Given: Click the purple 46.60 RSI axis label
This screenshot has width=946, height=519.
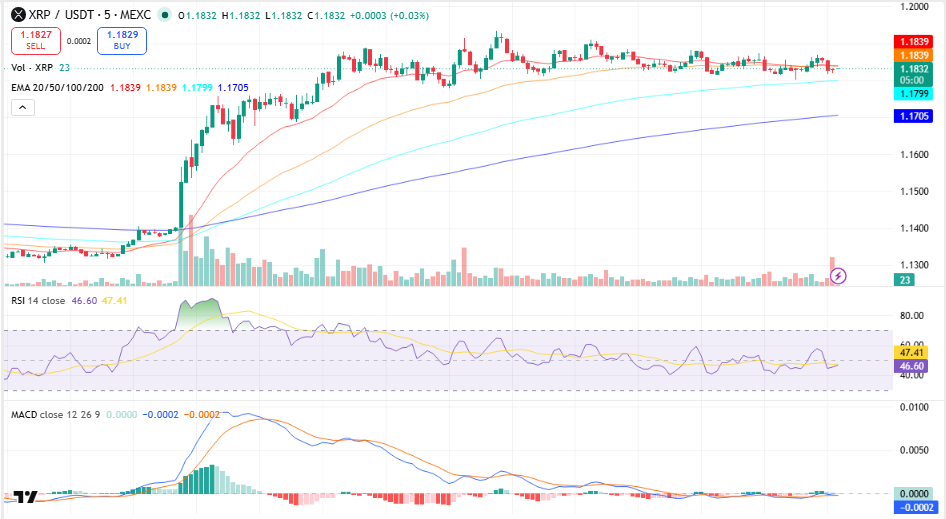Looking at the screenshot, I should (911, 366).
